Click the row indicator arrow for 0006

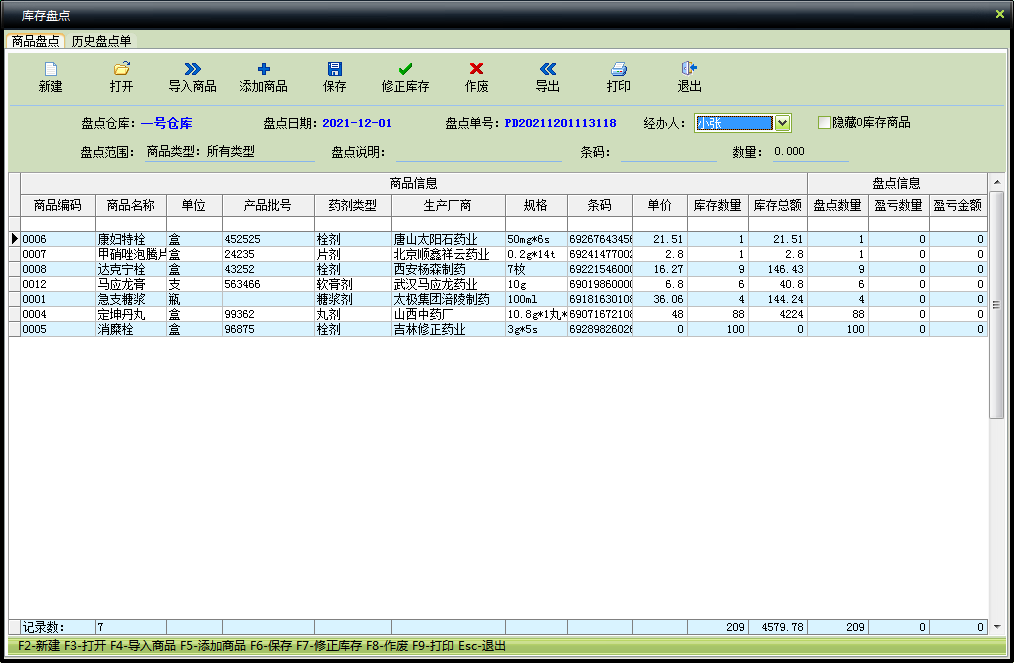(14, 239)
